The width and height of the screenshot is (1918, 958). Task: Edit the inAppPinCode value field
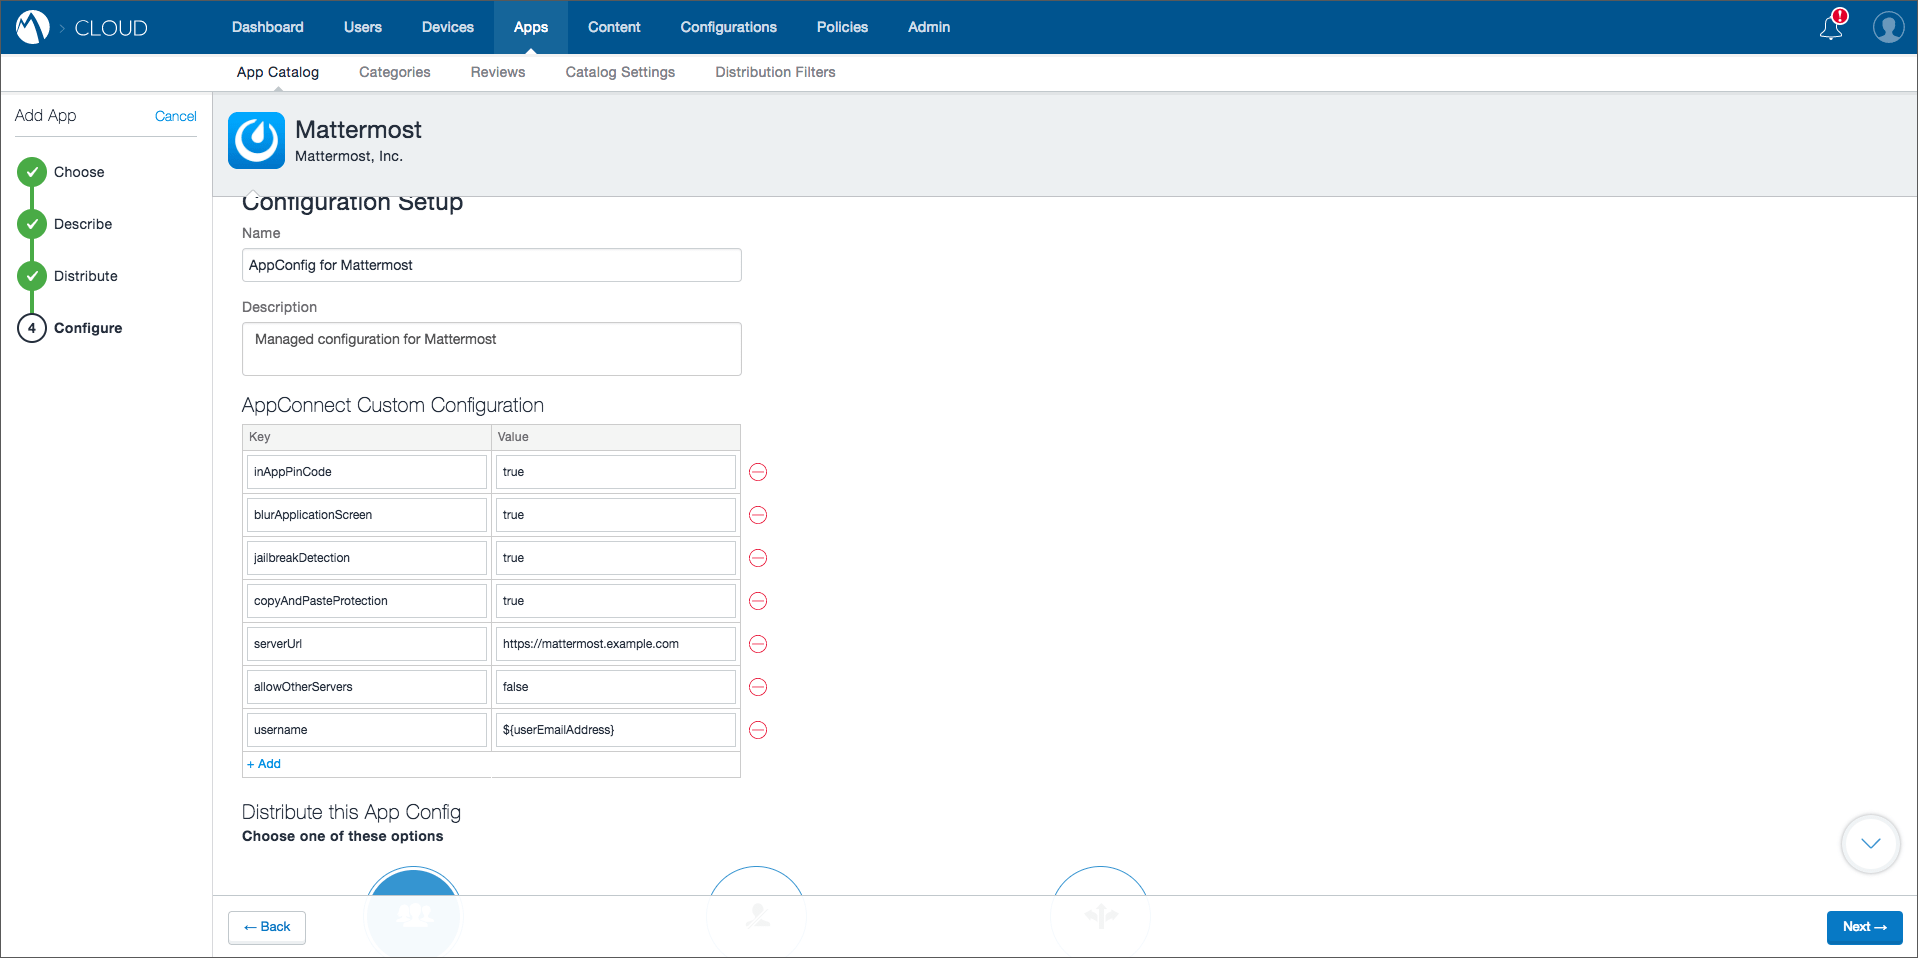coord(616,472)
